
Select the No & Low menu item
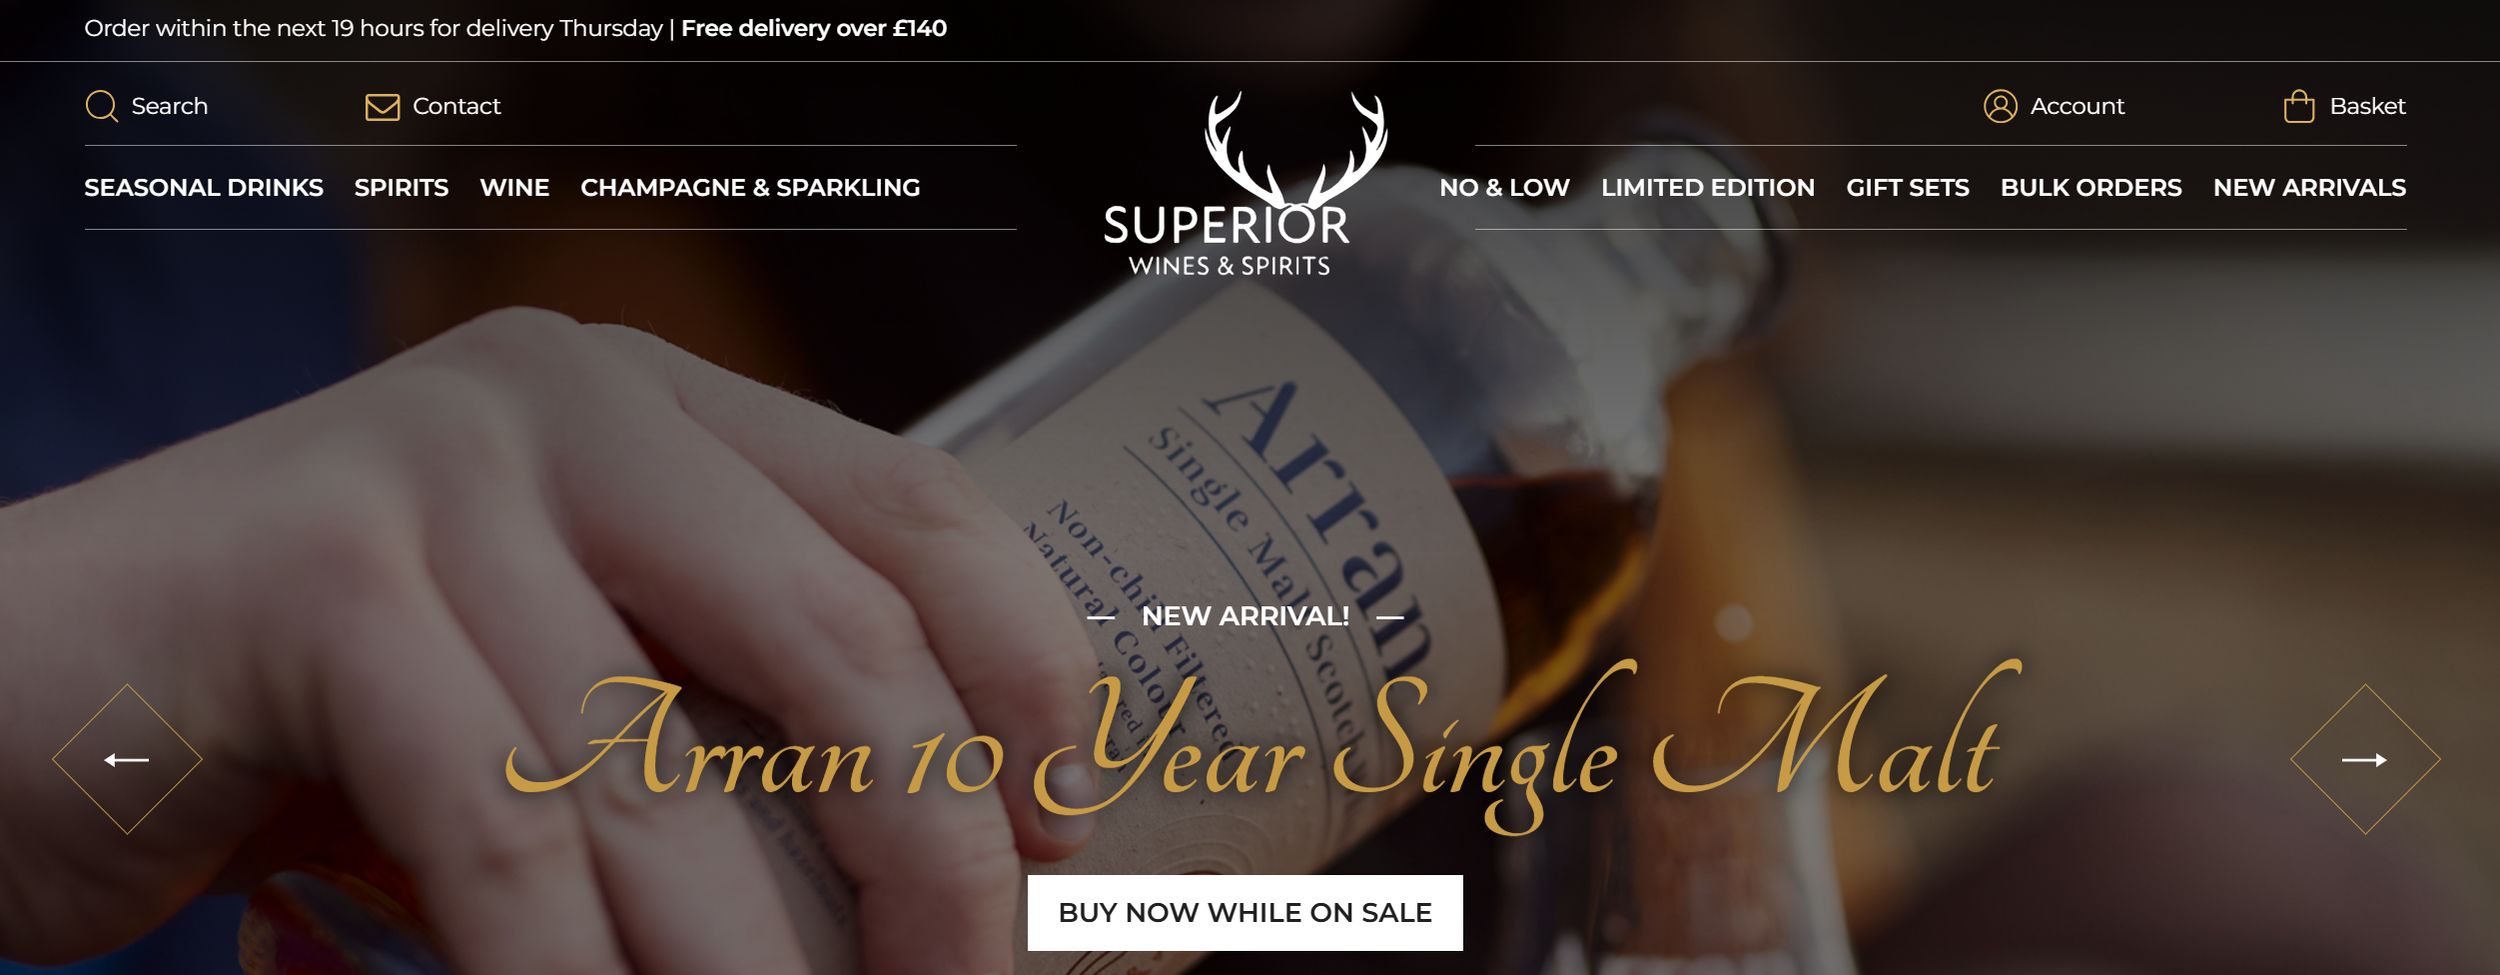[x=1504, y=188]
